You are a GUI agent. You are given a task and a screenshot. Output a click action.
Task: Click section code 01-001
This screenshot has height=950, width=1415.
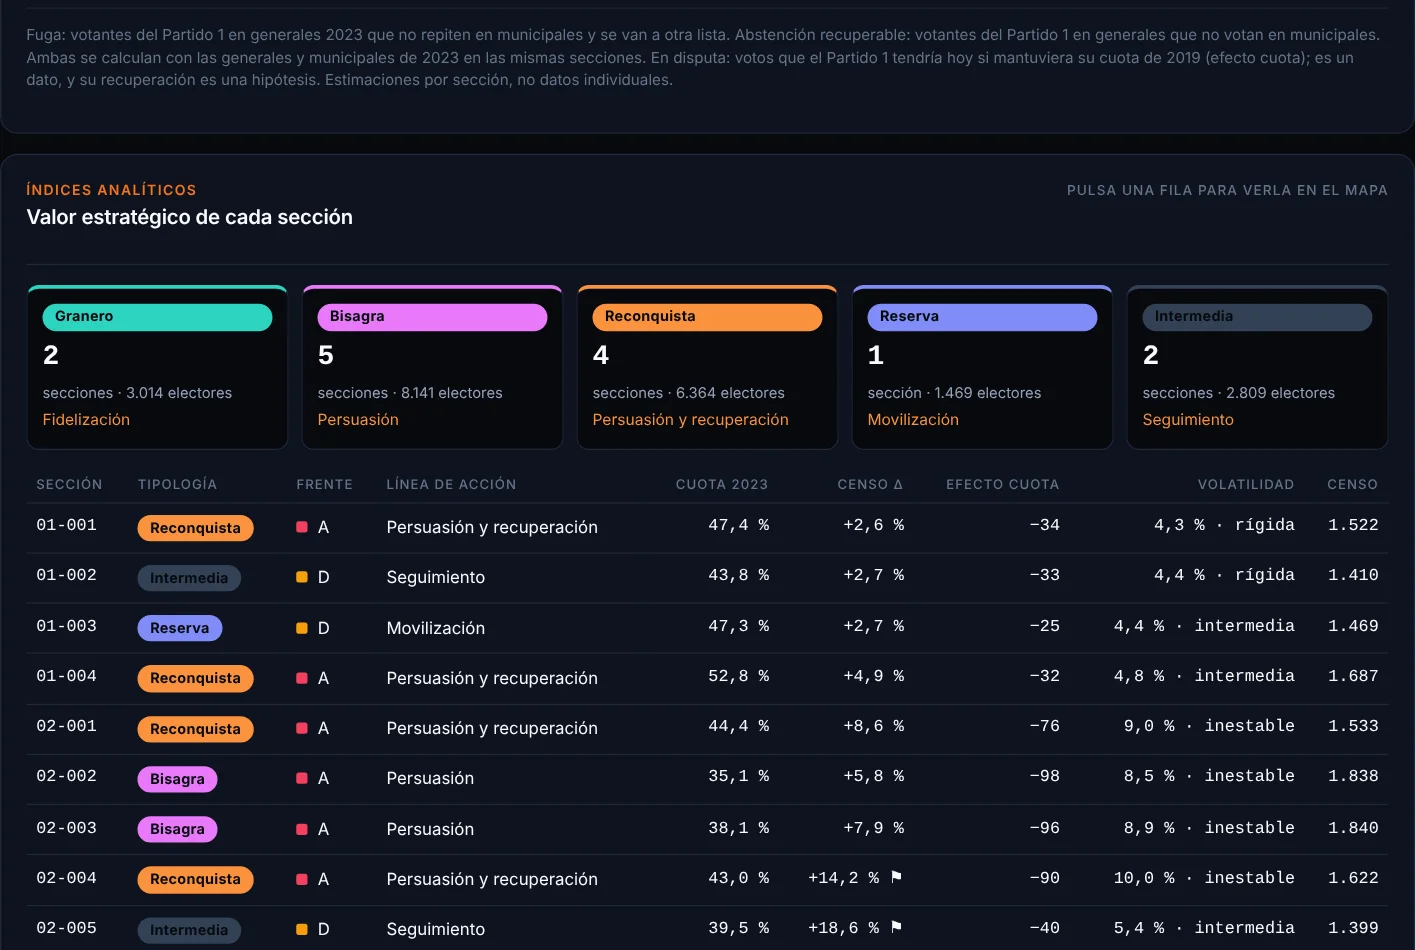(66, 525)
